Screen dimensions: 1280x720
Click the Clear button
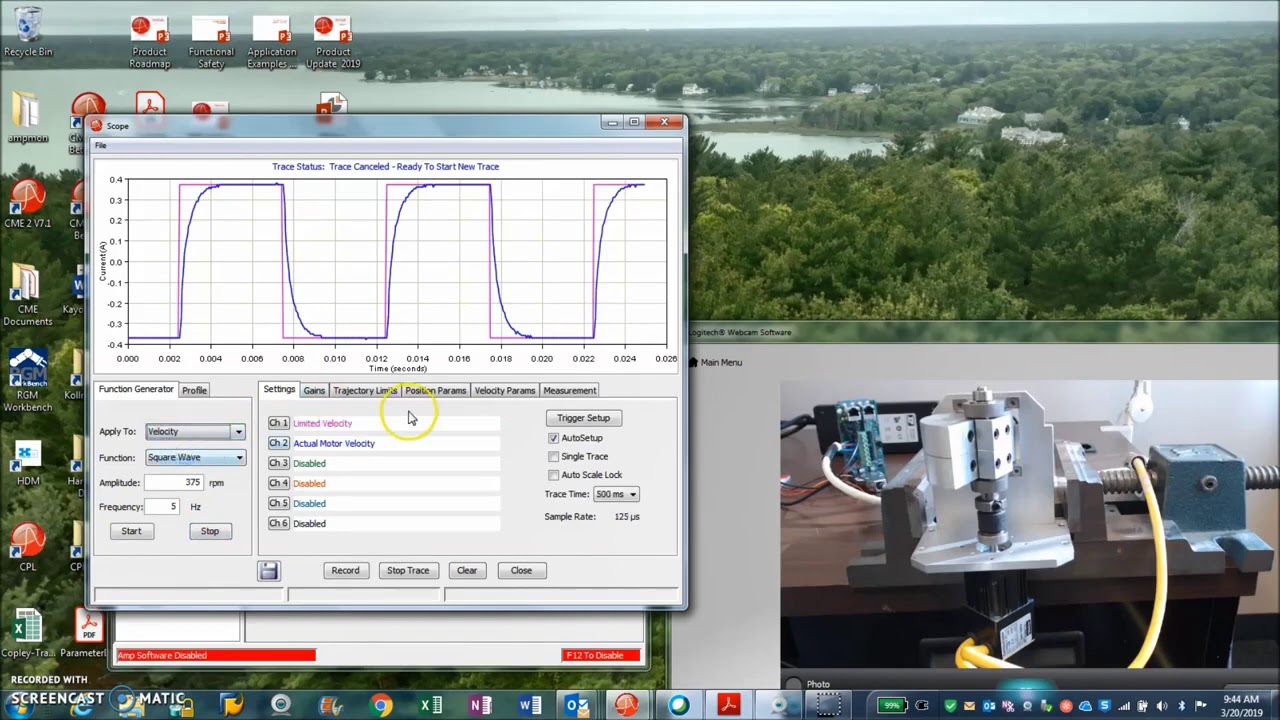(x=467, y=571)
